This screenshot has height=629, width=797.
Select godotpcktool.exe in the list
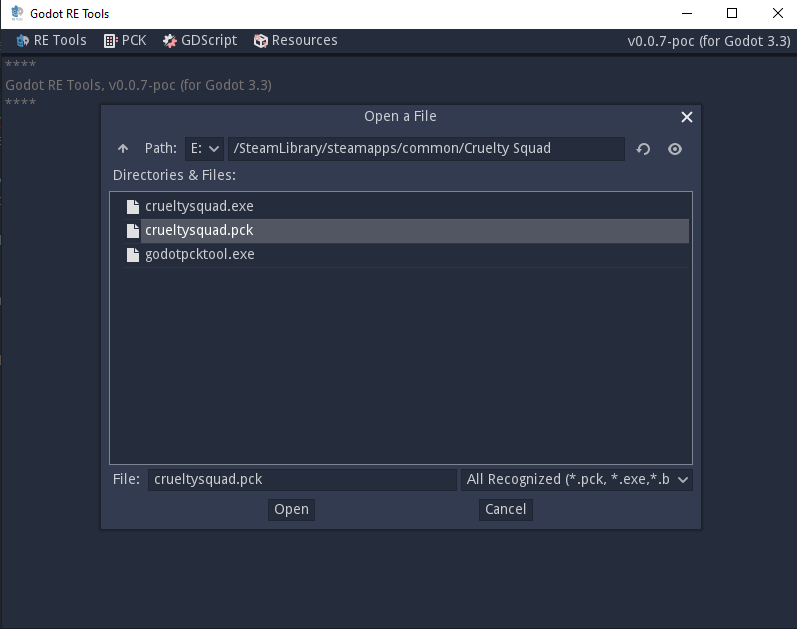200,255
